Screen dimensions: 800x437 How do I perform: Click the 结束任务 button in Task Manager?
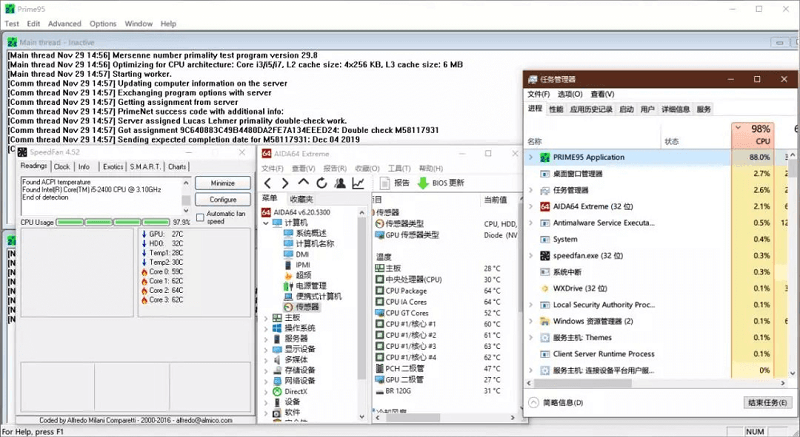point(766,403)
